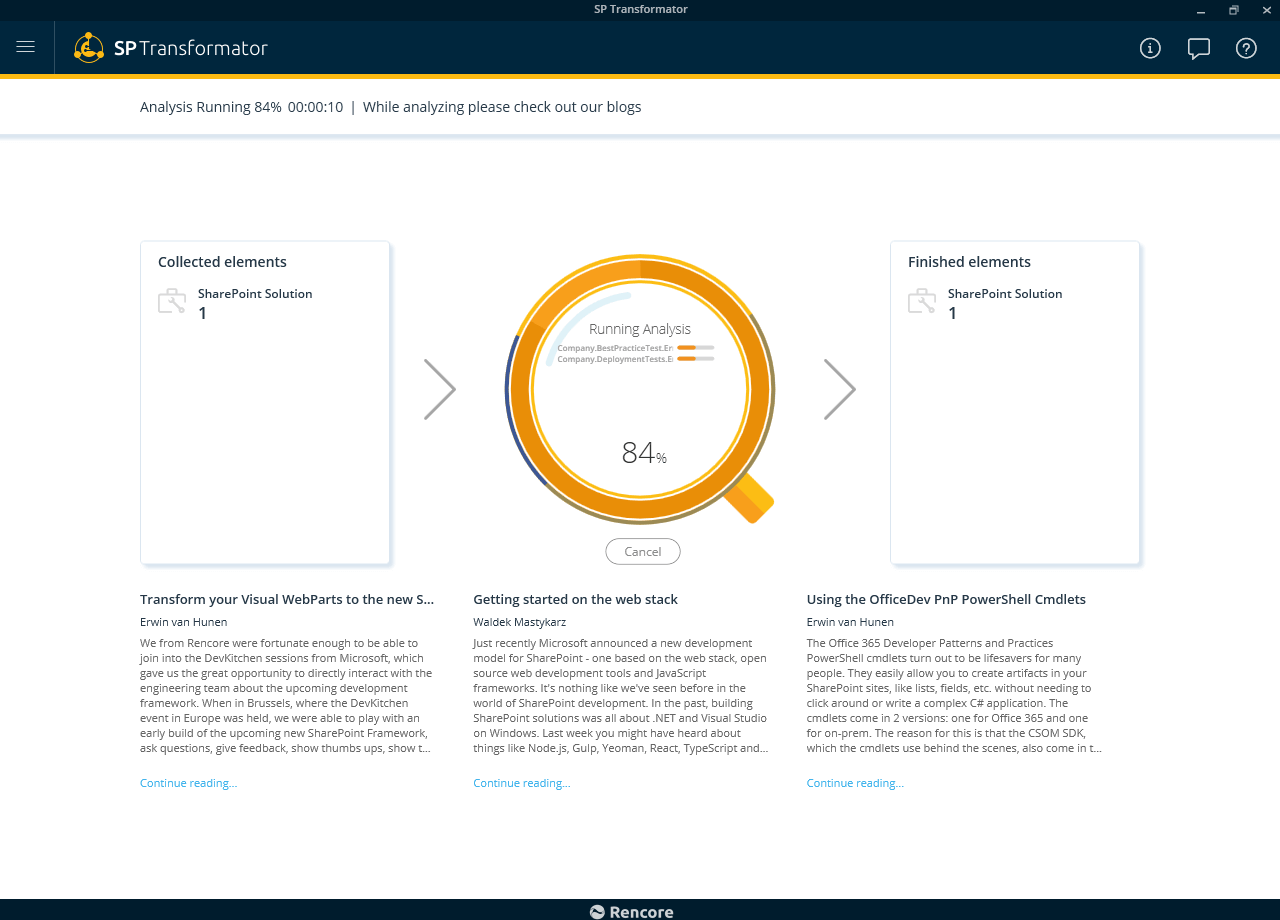Viewport: 1280px width, 920px height.
Task: Click Company.BestPracticeTest progress bar
Action: tap(696, 347)
